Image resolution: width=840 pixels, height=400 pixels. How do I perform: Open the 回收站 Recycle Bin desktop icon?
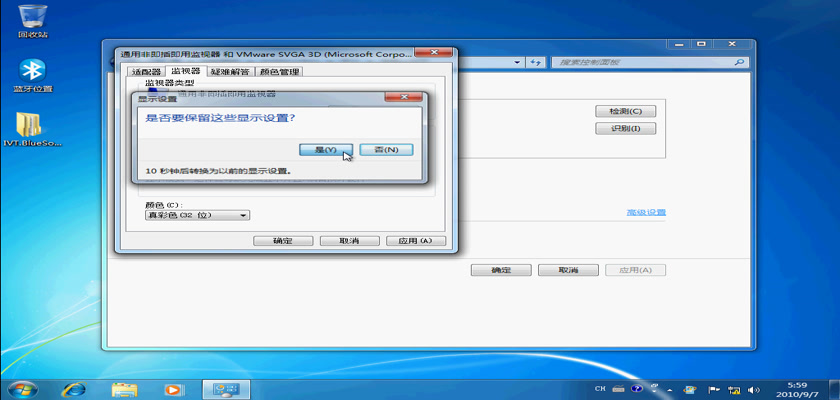[31, 19]
